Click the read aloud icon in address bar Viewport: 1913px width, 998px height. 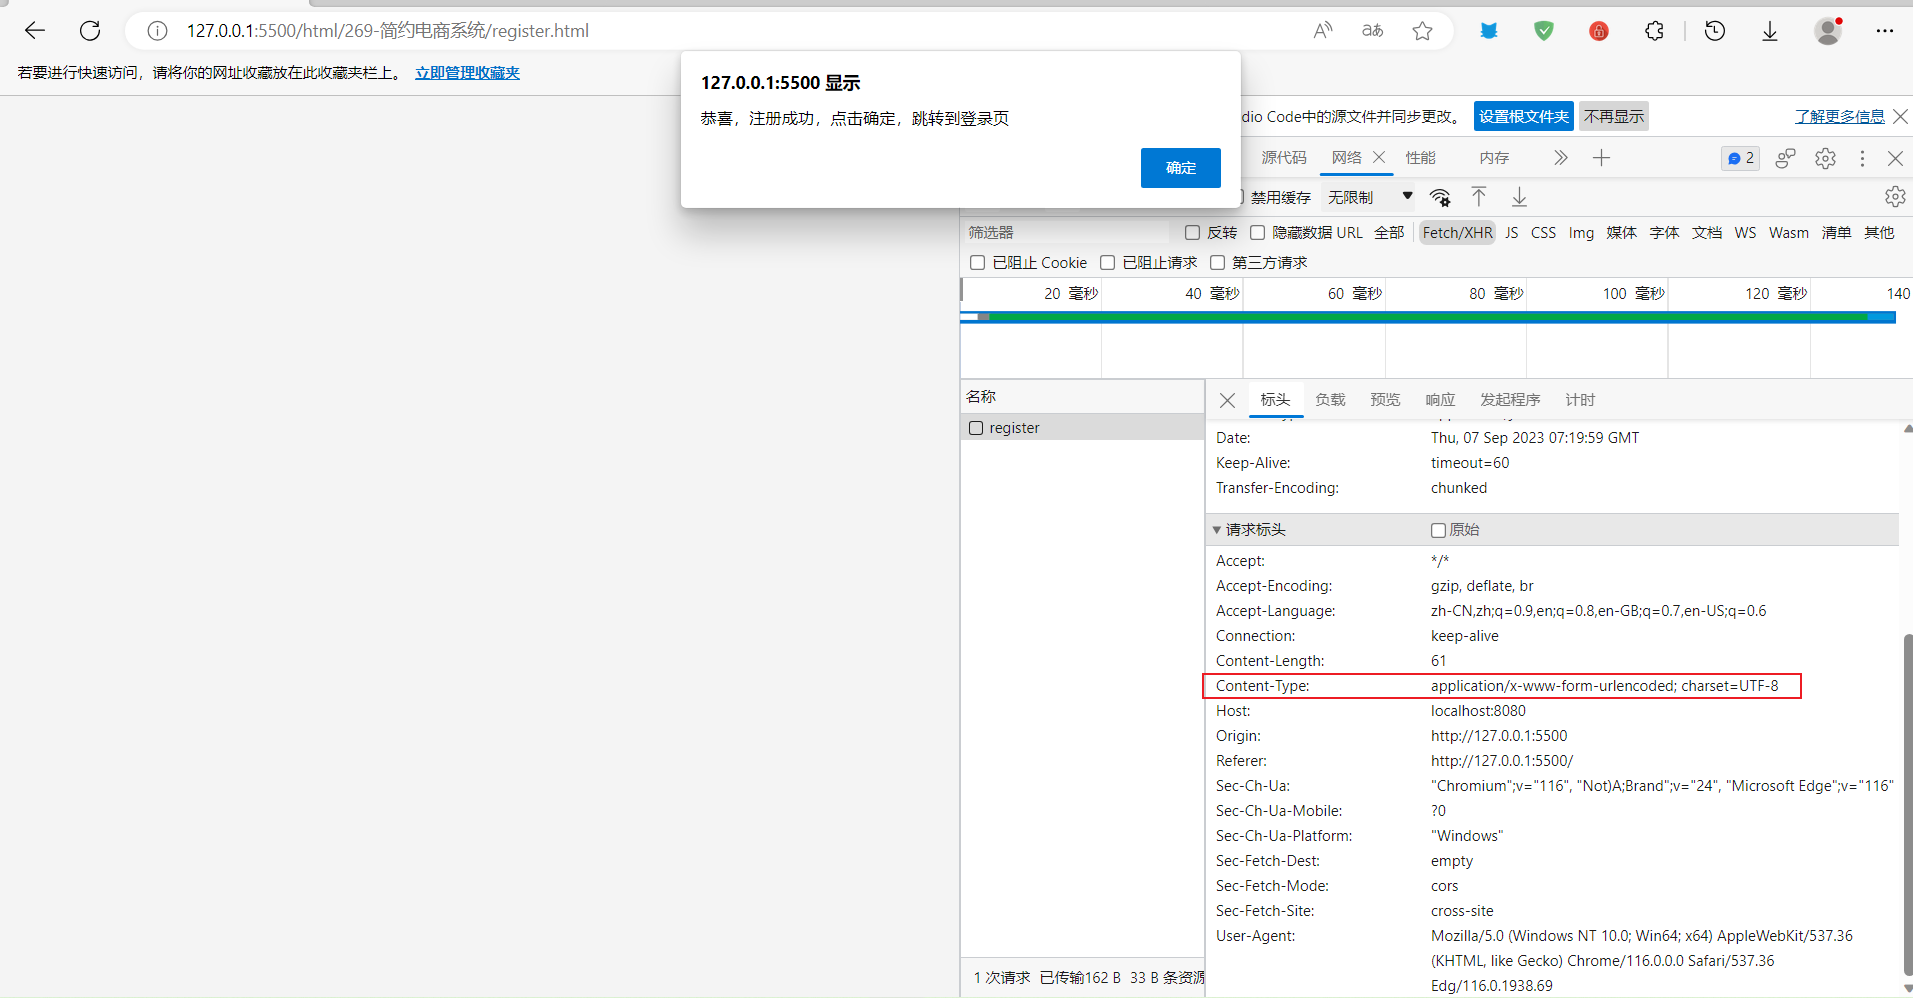click(x=1322, y=31)
